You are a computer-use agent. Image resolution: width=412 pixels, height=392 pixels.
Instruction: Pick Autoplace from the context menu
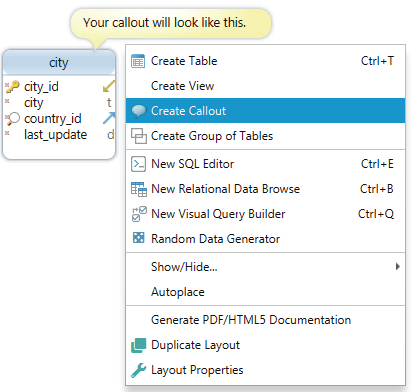tap(266, 292)
